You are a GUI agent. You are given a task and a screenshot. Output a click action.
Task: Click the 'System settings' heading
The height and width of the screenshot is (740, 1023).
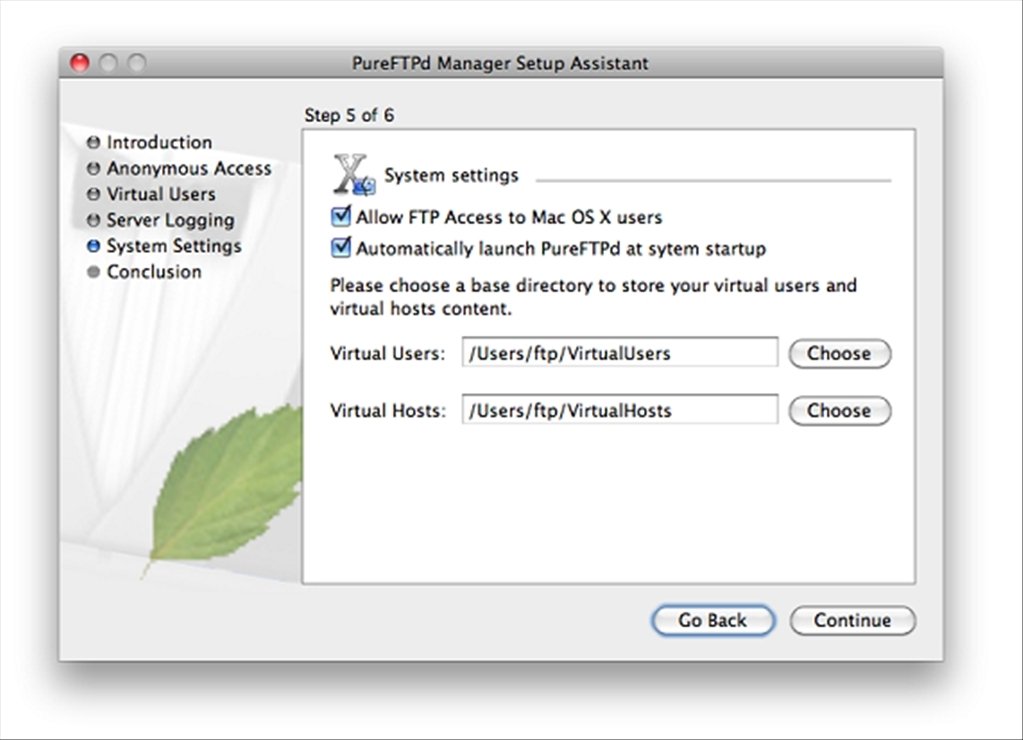point(451,175)
